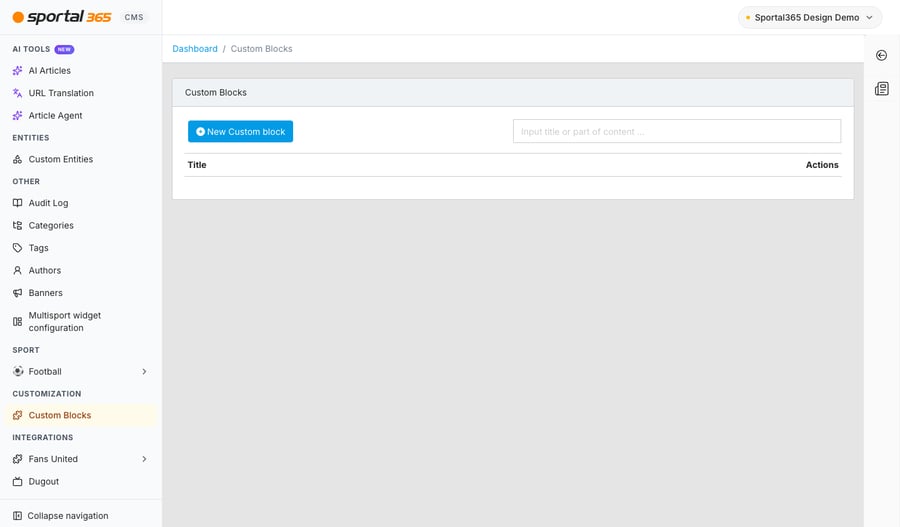Click the URL Translation language icon
This screenshot has width=900, height=527.
pos(18,93)
